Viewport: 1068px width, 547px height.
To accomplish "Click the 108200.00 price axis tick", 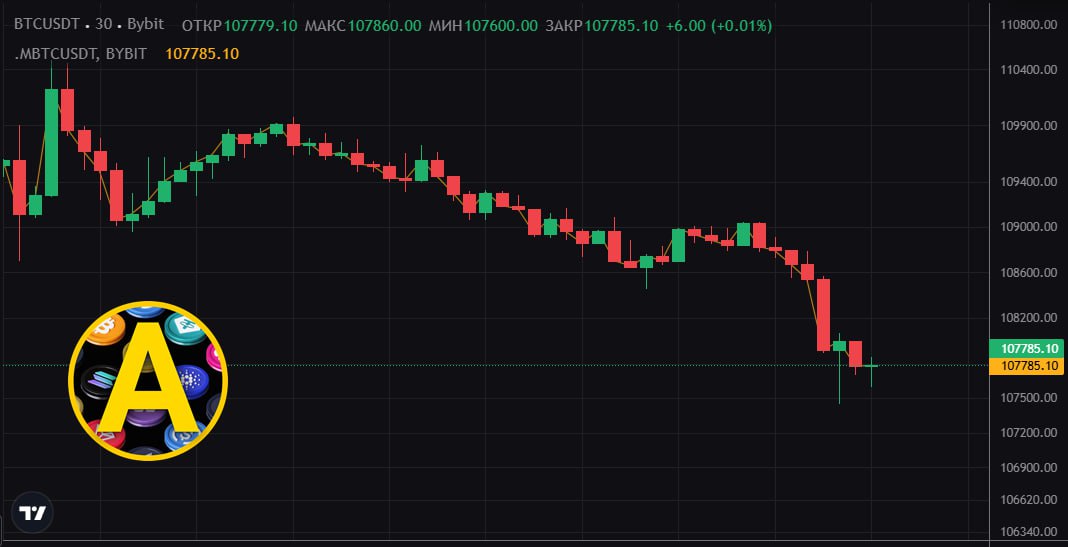I will [x=1028, y=317].
